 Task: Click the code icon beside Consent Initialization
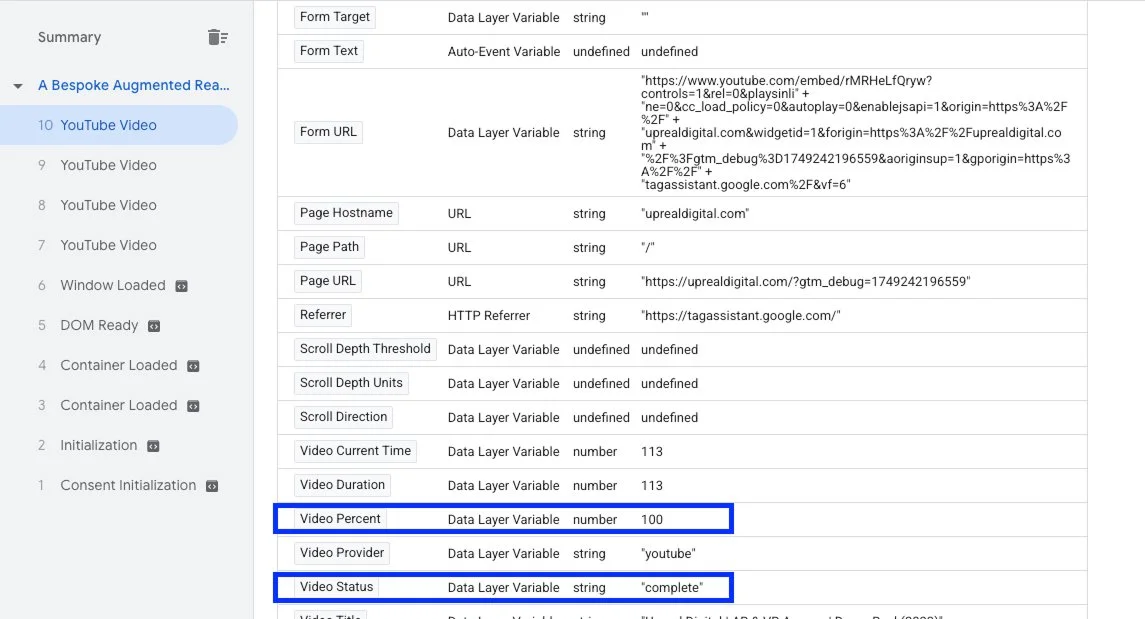point(212,486)
